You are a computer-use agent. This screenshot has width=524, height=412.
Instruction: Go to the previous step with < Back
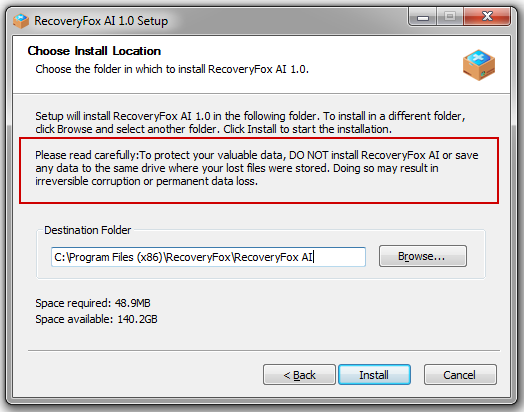pyautogui.click(x=299, y=375)
